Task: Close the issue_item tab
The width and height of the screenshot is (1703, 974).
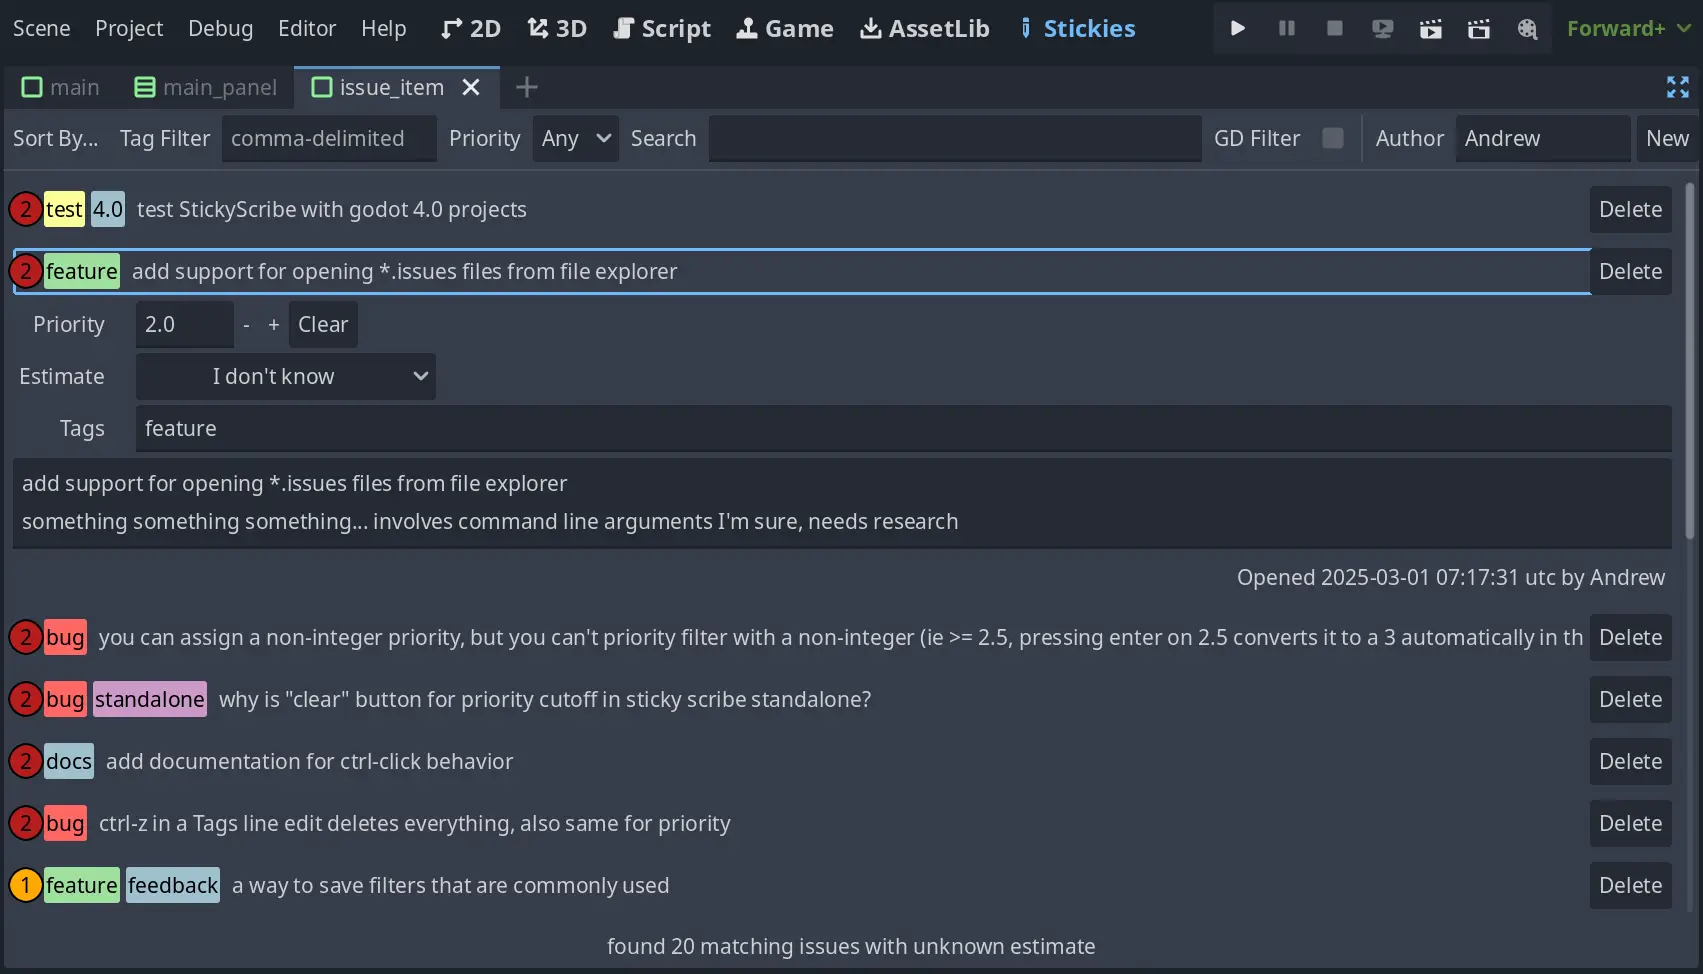Action: (x=471, y=88)
